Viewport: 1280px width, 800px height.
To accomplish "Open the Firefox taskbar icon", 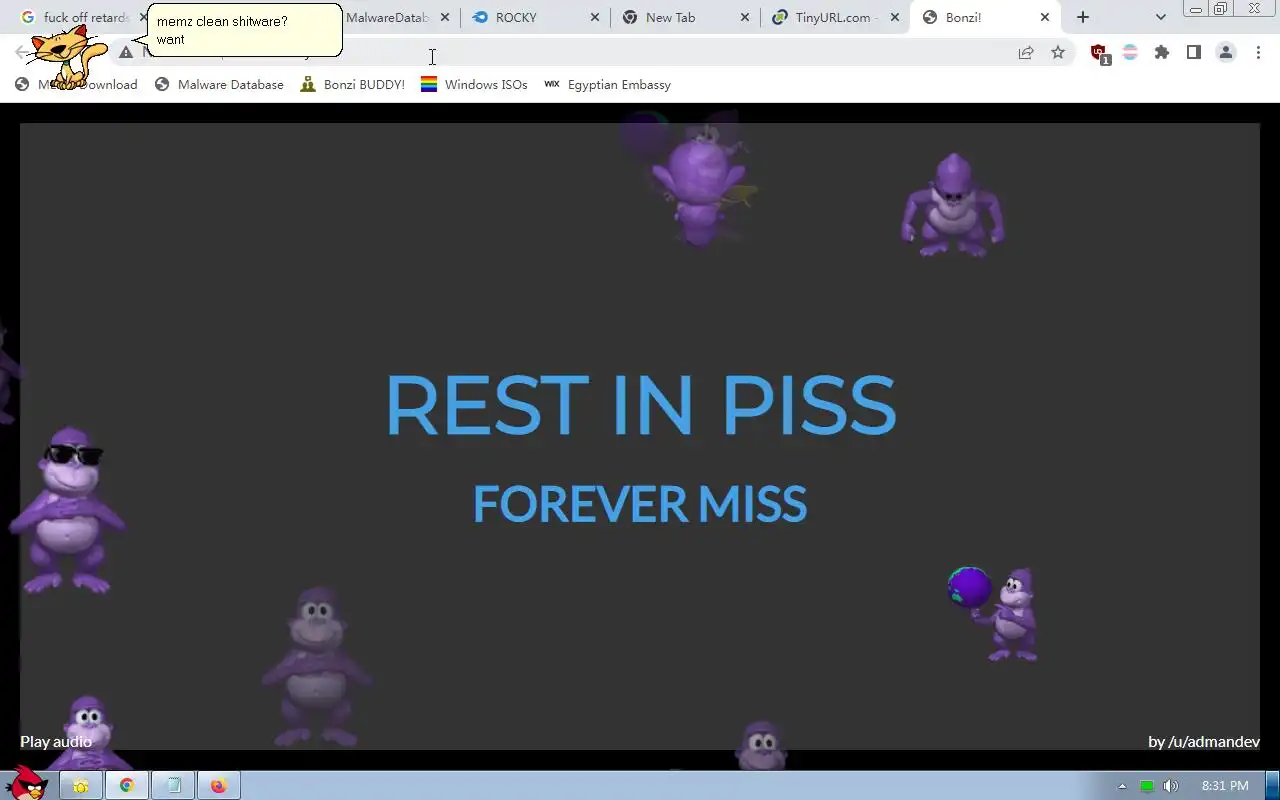I will click(x=218, y=785).
